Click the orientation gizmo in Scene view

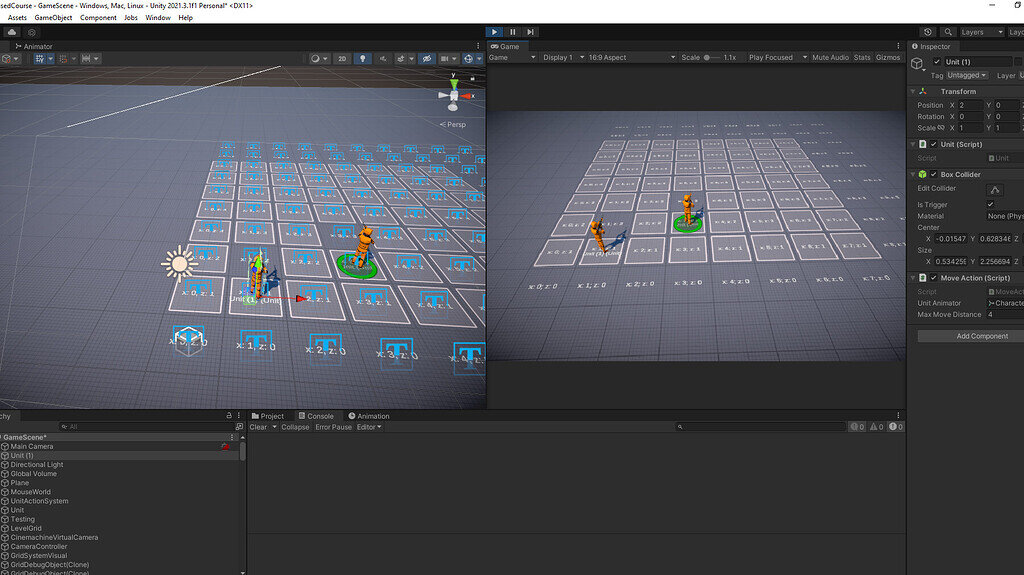coord(454,93)
